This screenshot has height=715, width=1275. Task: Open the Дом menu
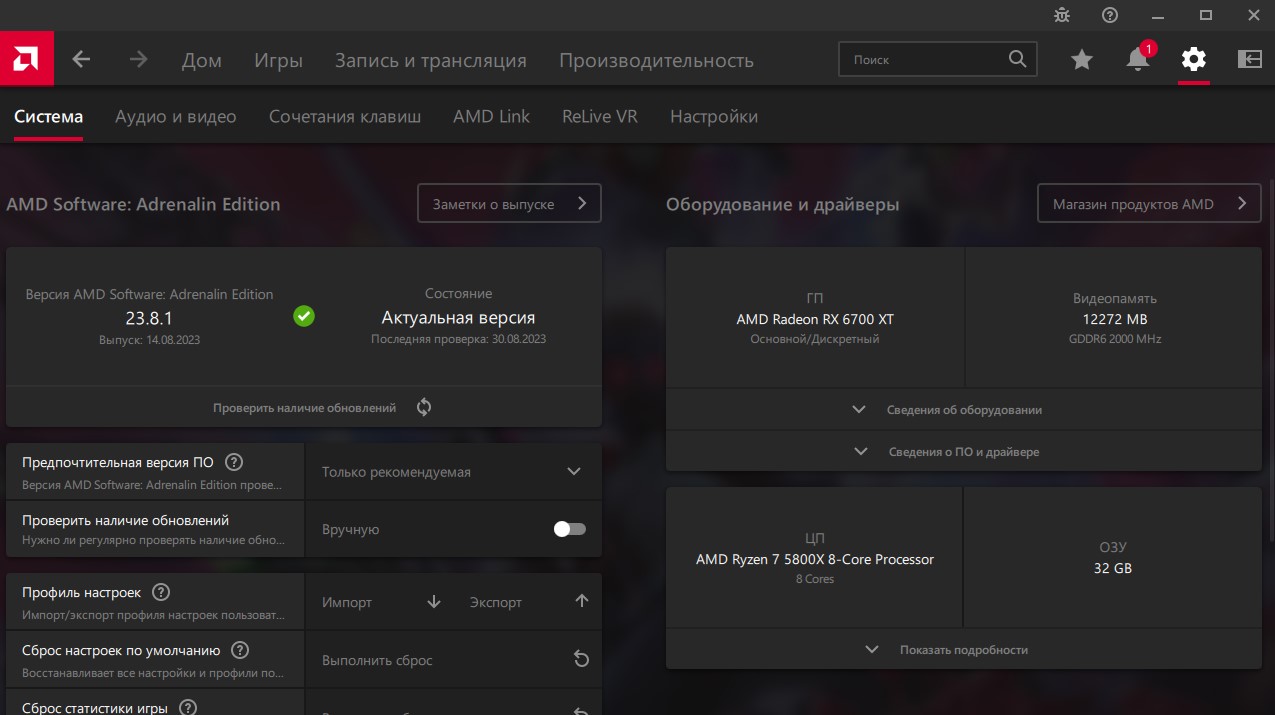pyautogui.click(x=202, y=60)
